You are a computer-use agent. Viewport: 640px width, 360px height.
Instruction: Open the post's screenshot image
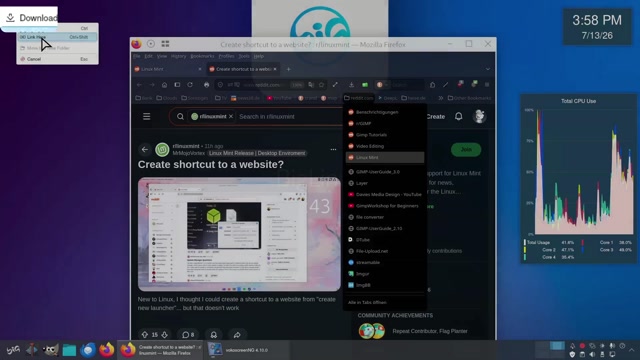point(239,234)
